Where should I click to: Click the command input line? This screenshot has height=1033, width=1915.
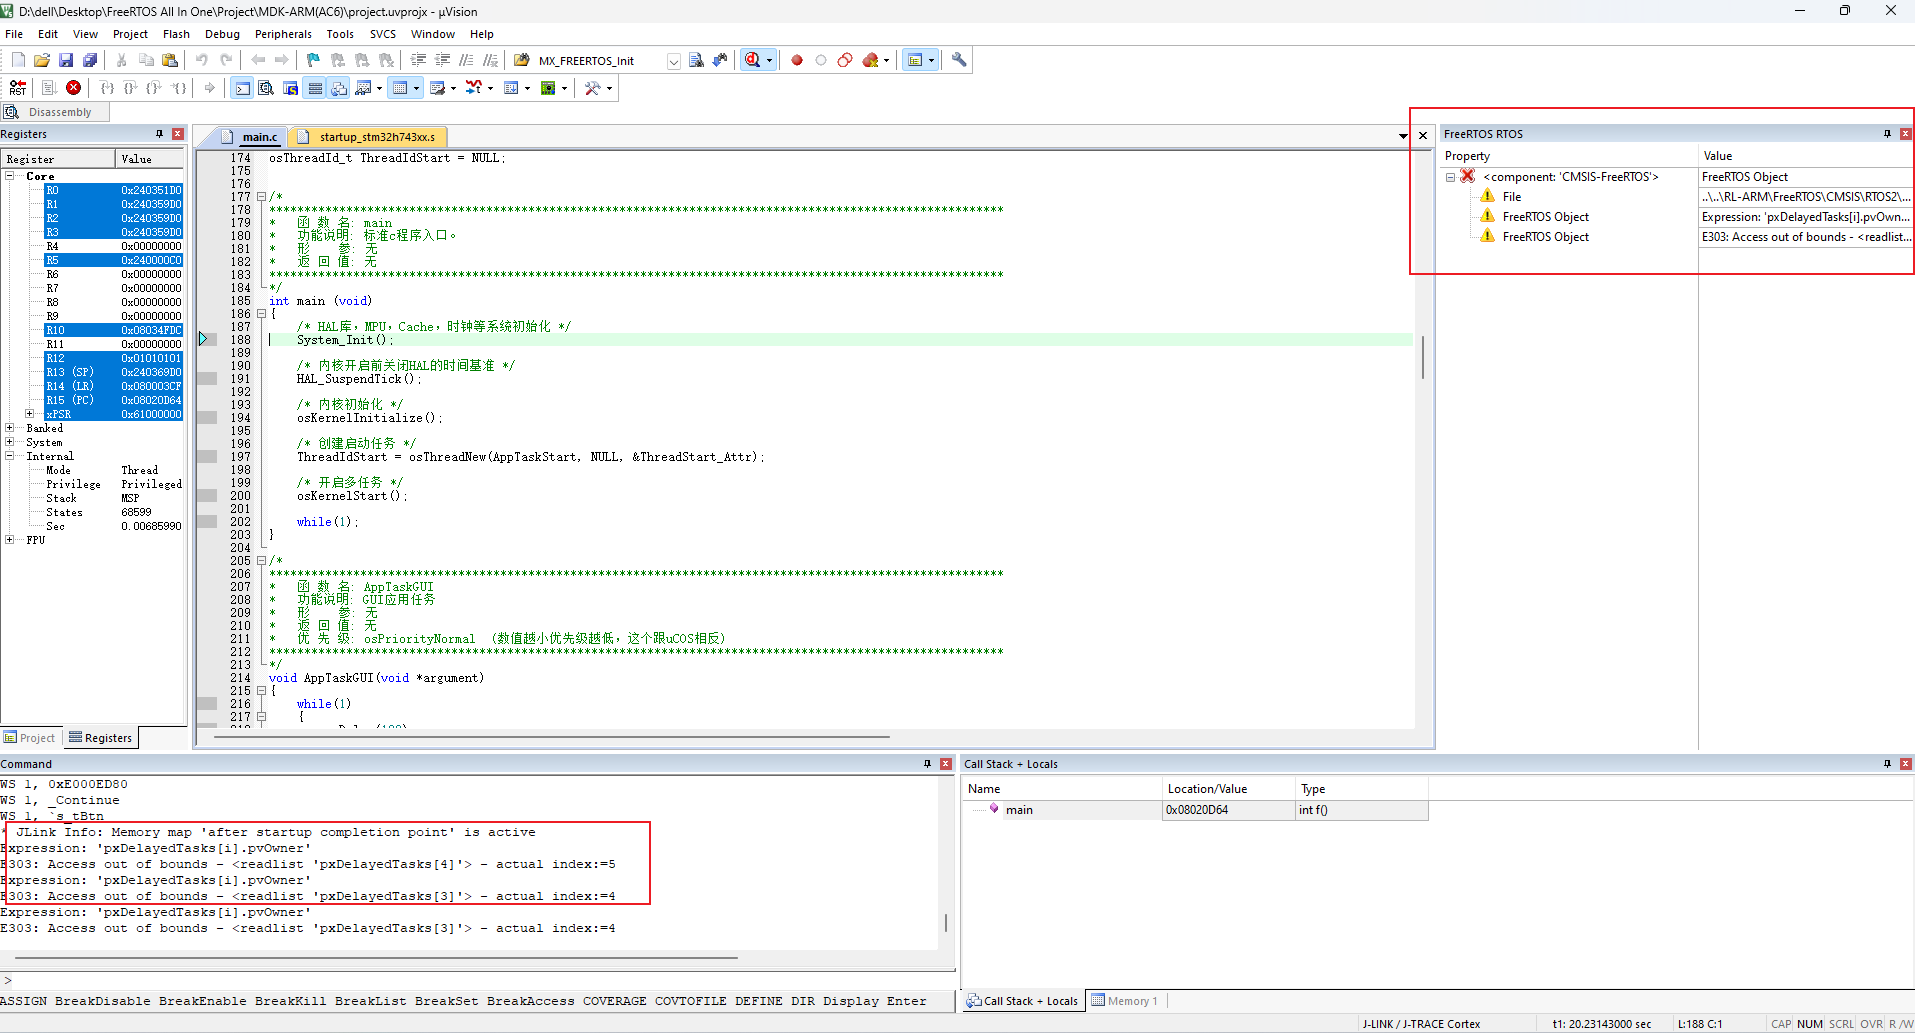coord(478,981)
